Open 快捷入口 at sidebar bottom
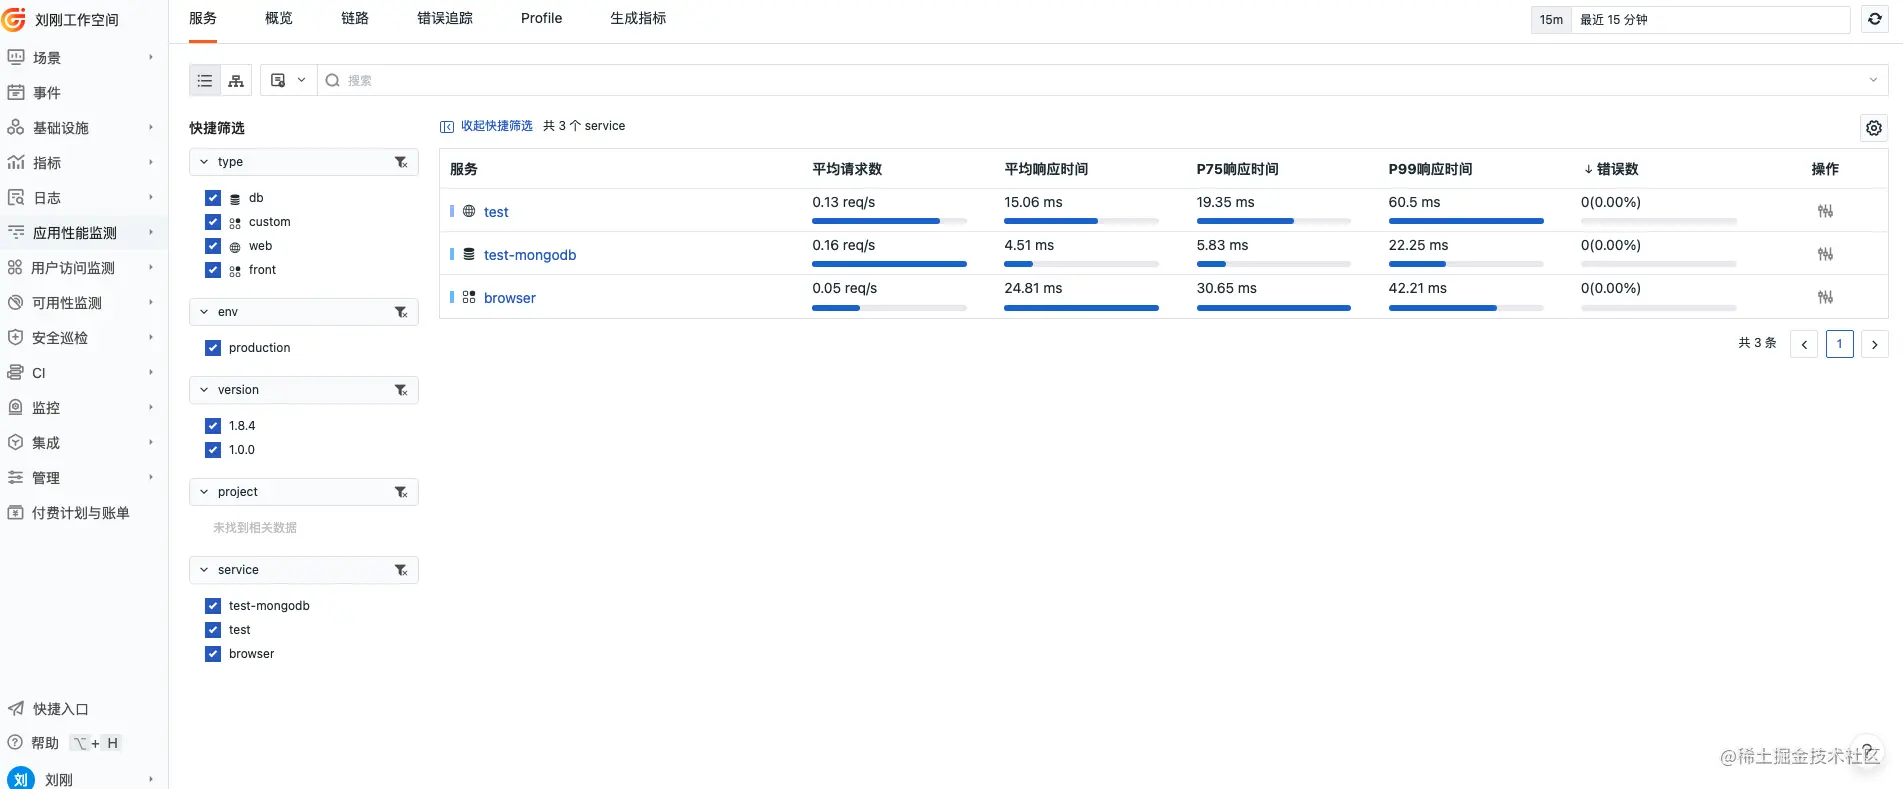Image resolution: width=1903 pixels, height=789 pixels. [60, 709]
